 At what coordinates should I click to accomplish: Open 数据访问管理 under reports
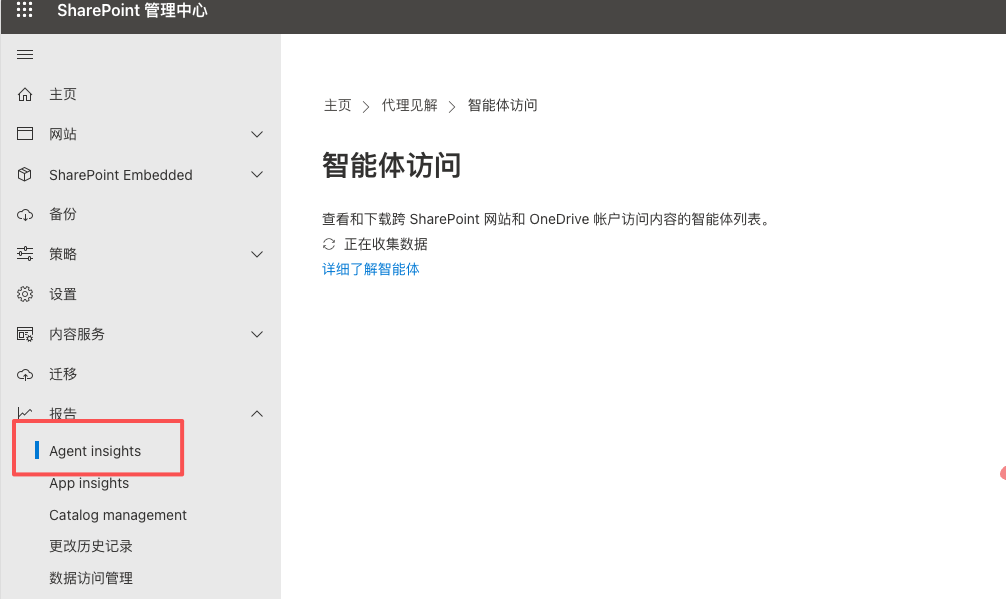[x=91, y=578]
